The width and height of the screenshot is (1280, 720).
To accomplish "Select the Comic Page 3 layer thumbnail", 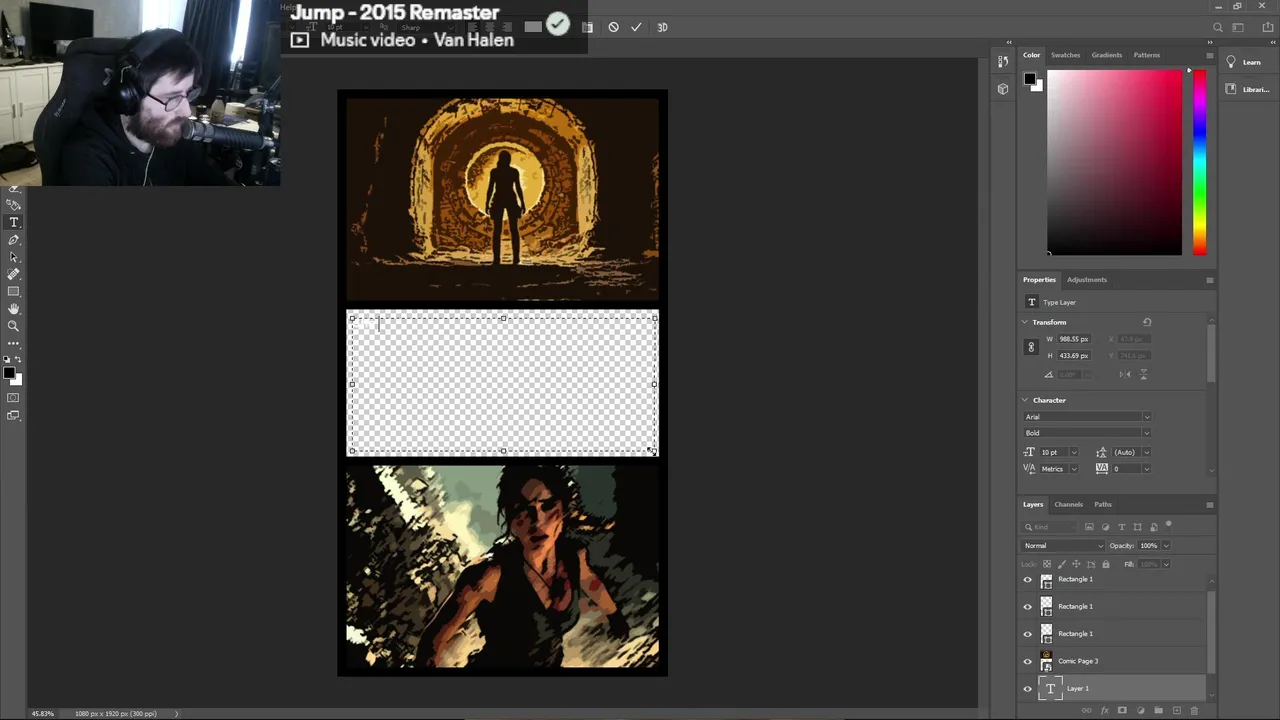I will point(1046,661).
